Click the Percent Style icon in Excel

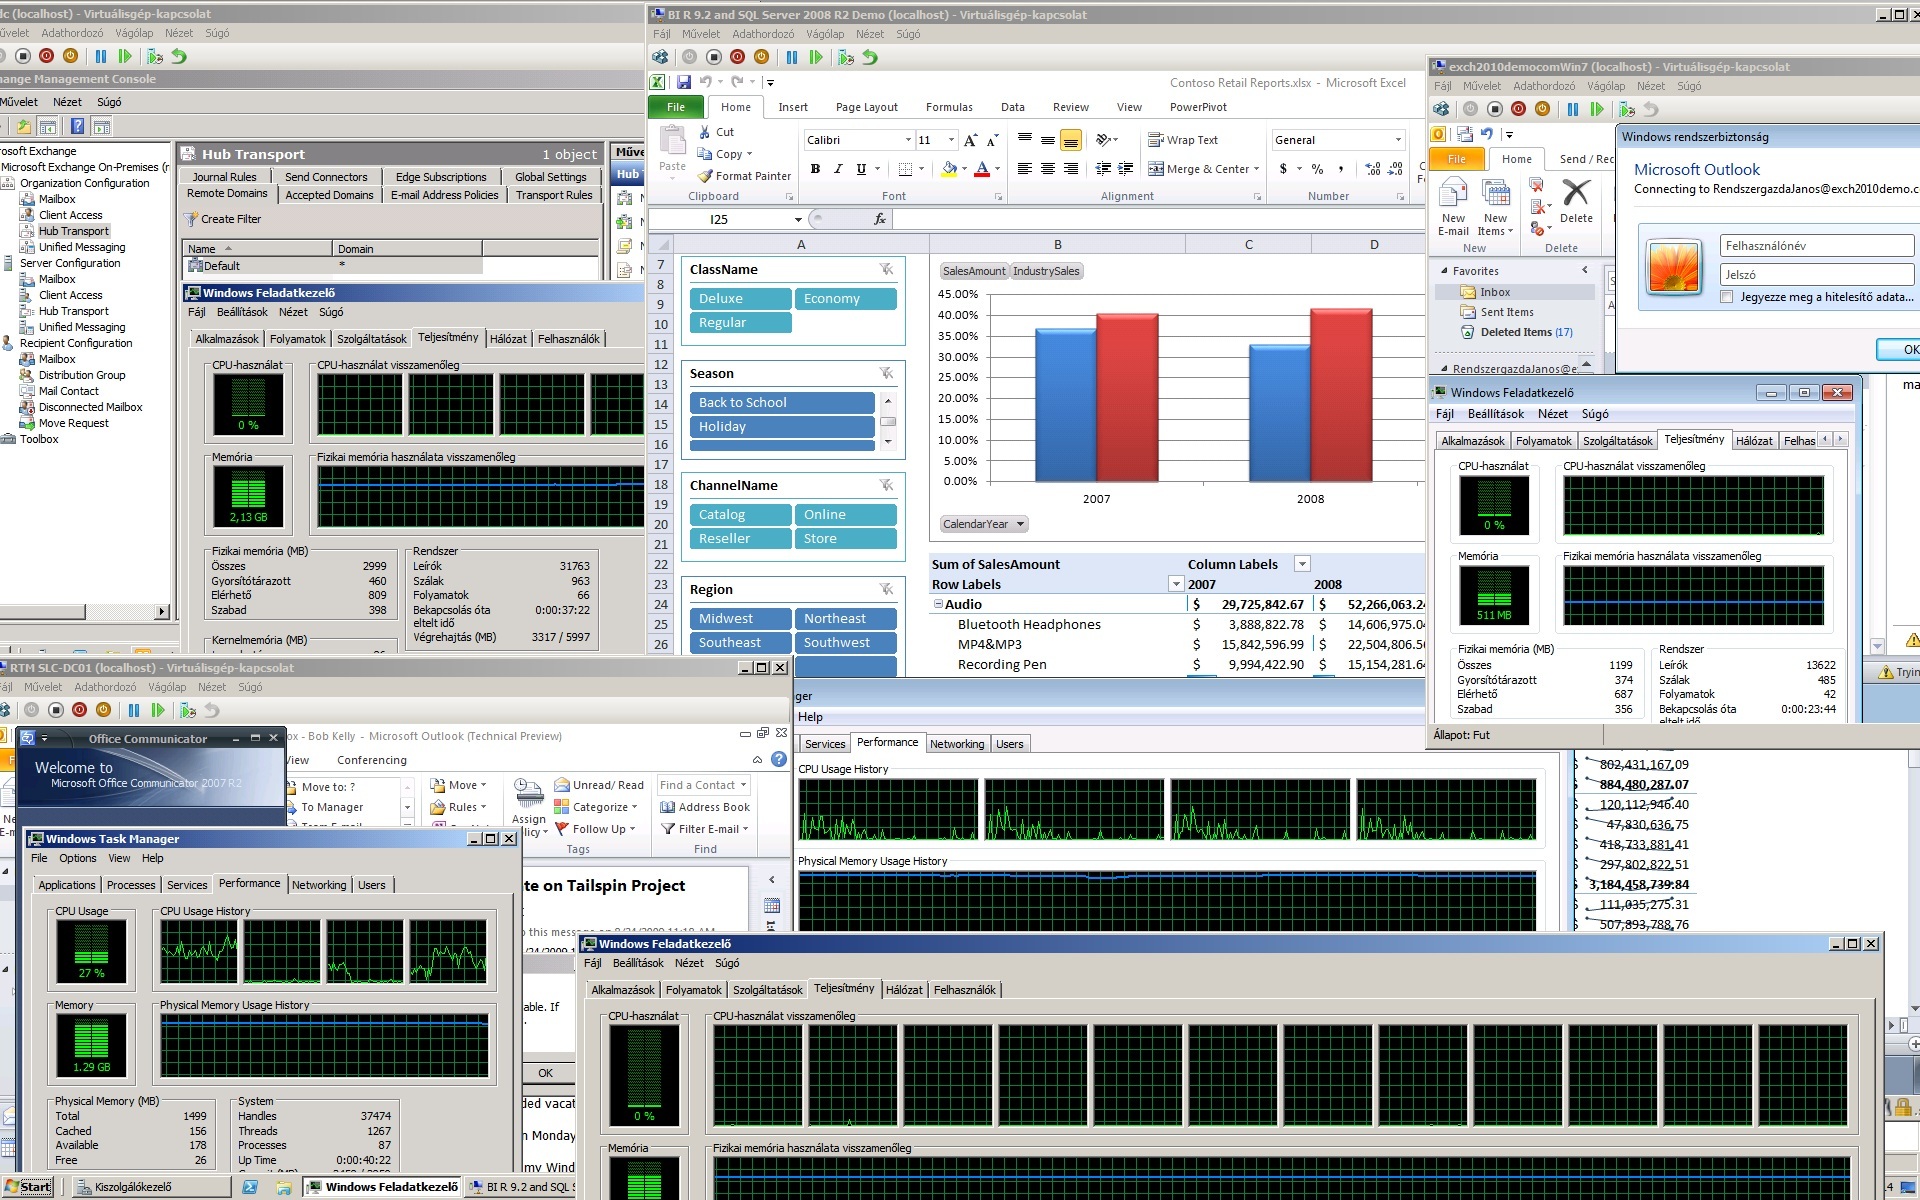pos(1318,169)
